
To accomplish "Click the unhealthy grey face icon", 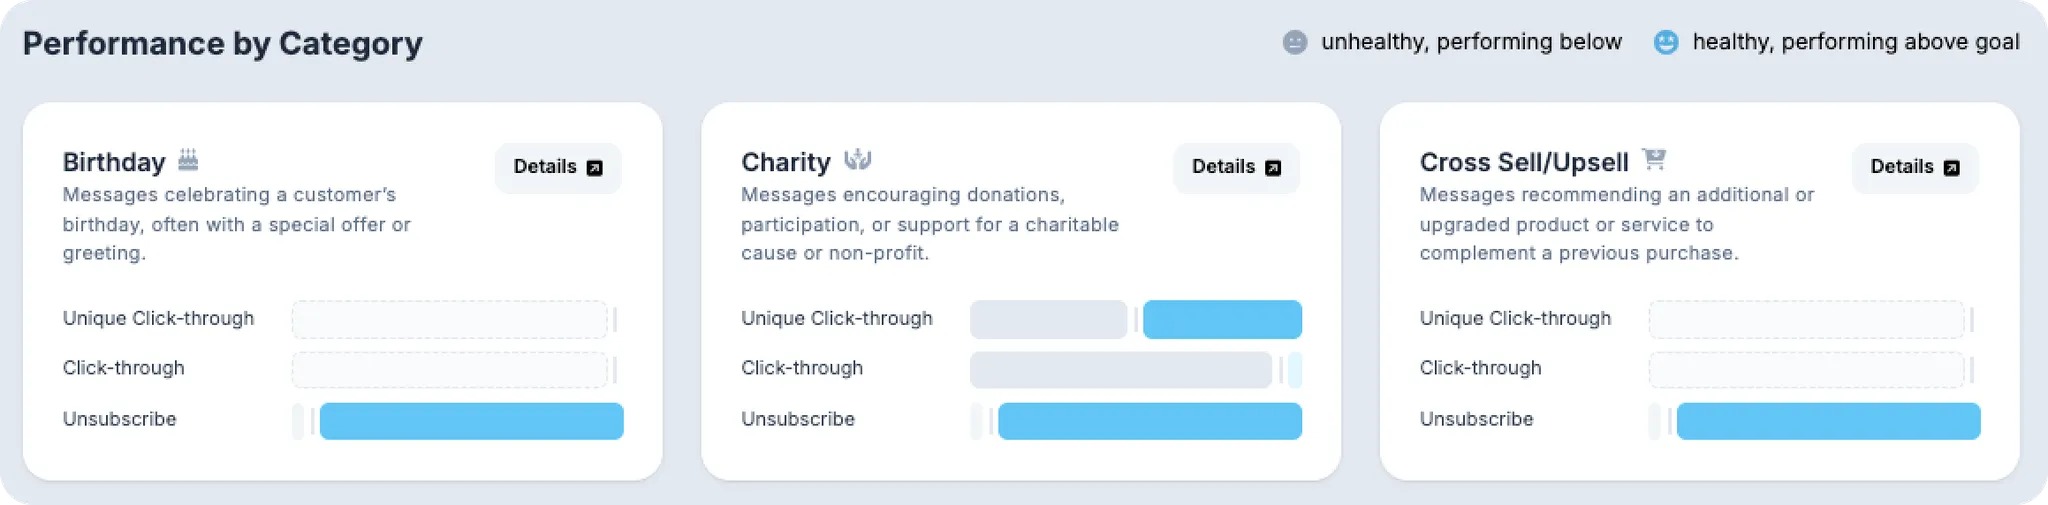I will [1295, 42].
